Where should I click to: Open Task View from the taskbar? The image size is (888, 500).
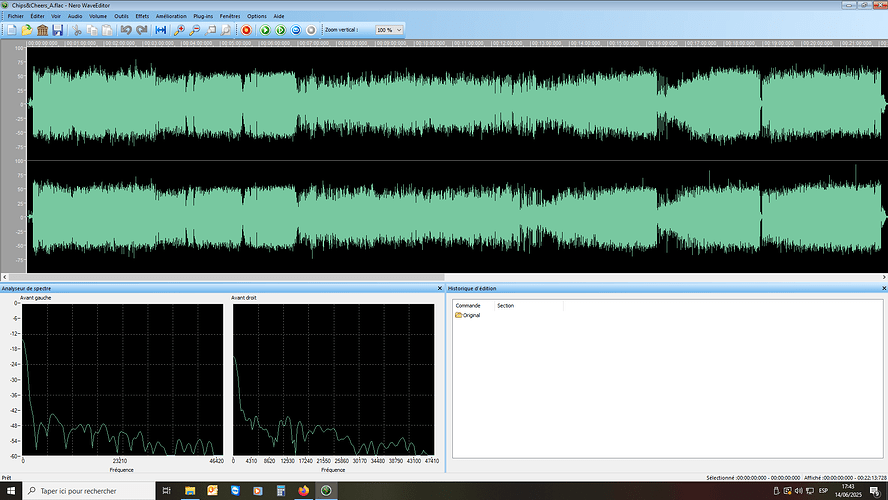(x=166, y=491)
